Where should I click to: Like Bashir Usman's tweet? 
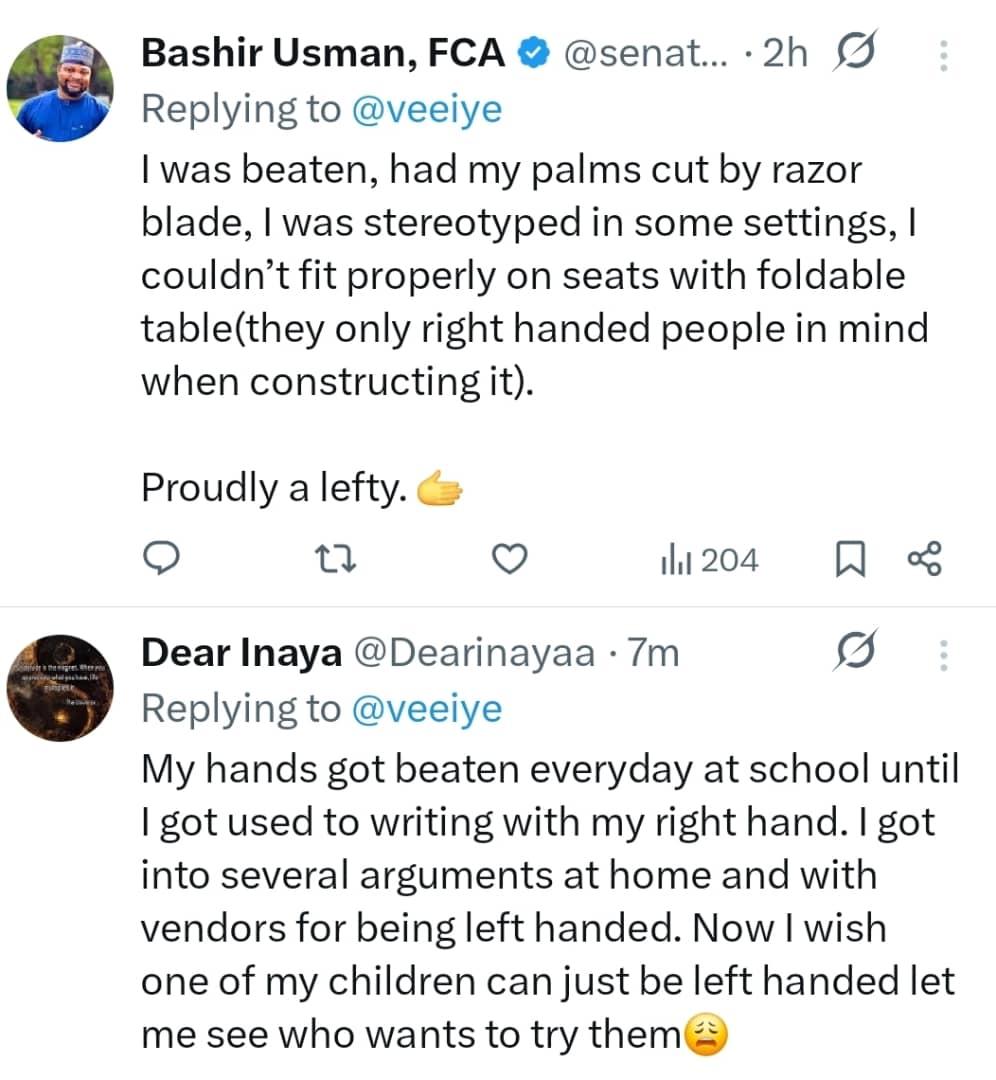(x=509, y=558)
